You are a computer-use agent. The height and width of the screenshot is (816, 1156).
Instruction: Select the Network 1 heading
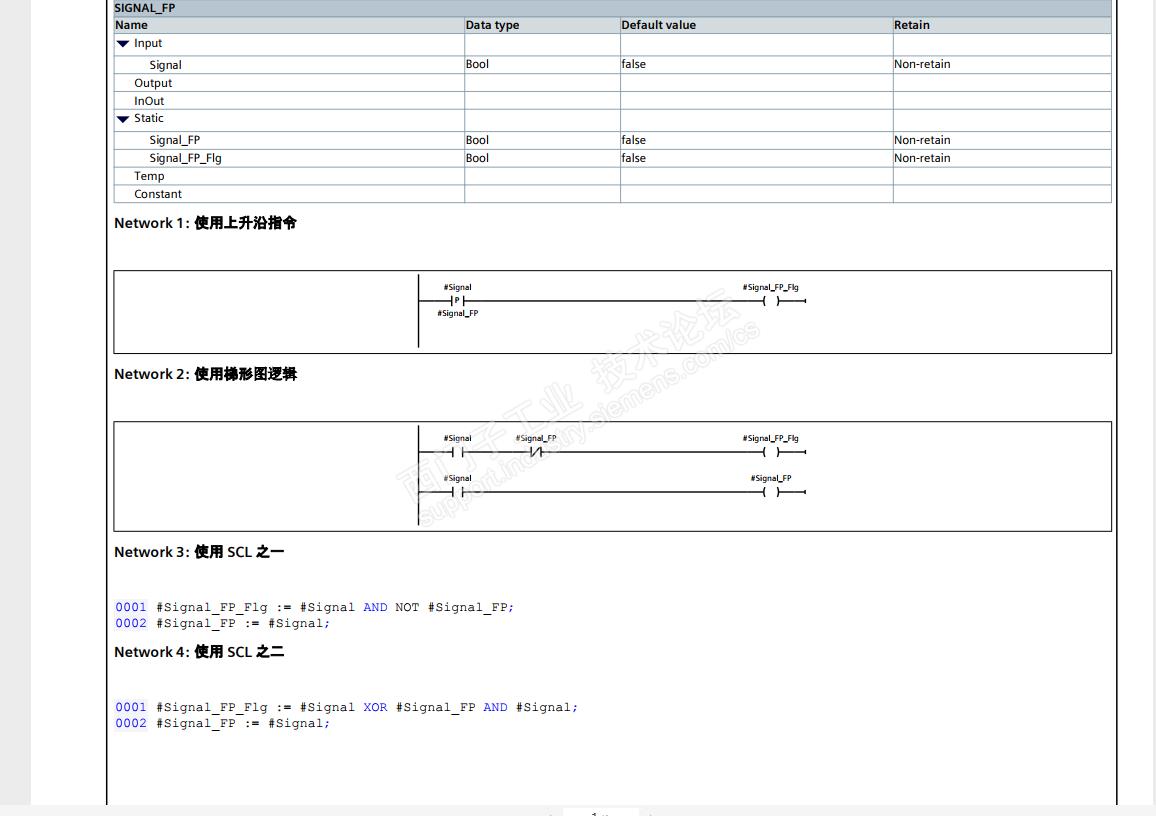(205, 223)
